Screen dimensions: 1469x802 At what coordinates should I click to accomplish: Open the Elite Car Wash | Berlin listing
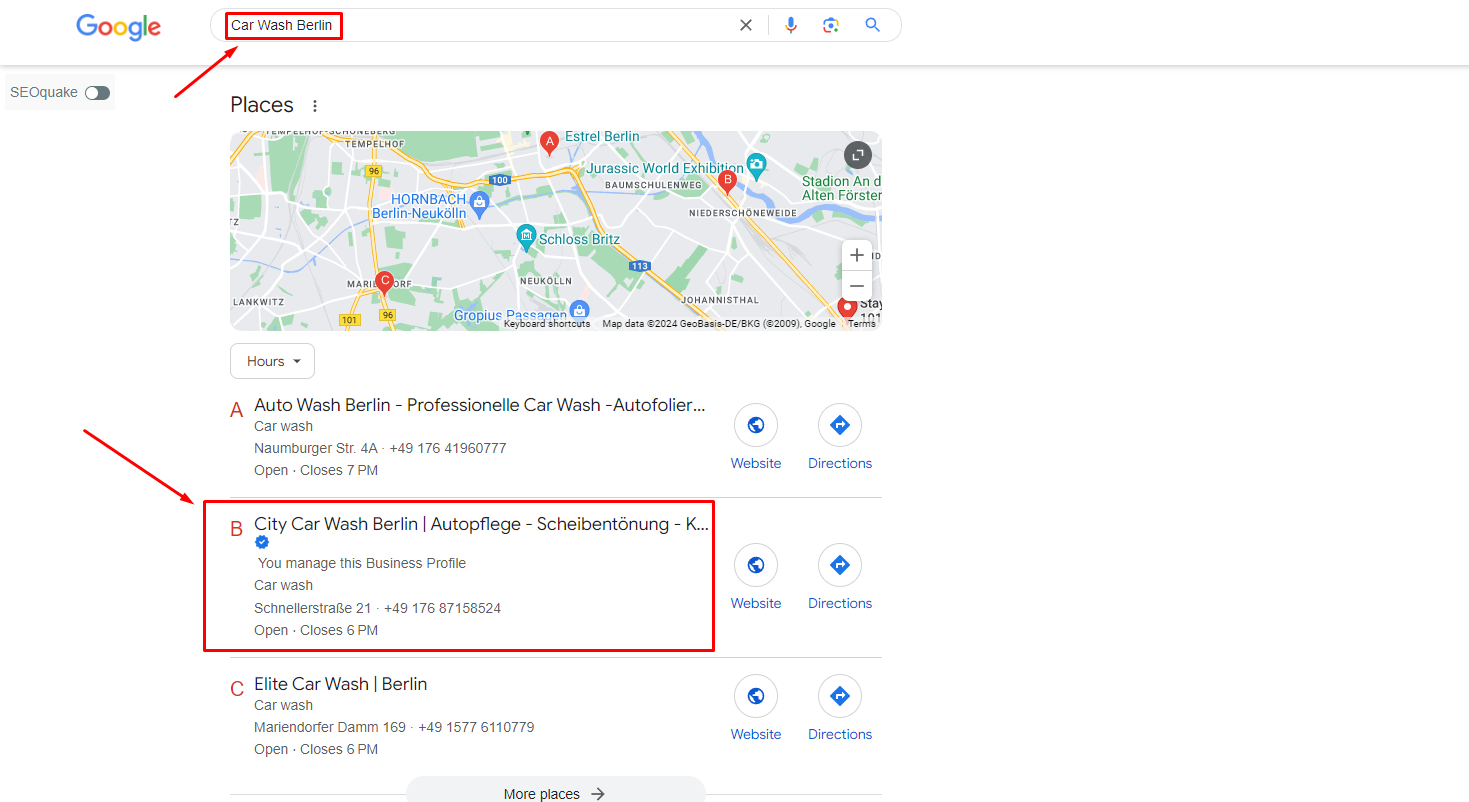click(x=340, y=684)
